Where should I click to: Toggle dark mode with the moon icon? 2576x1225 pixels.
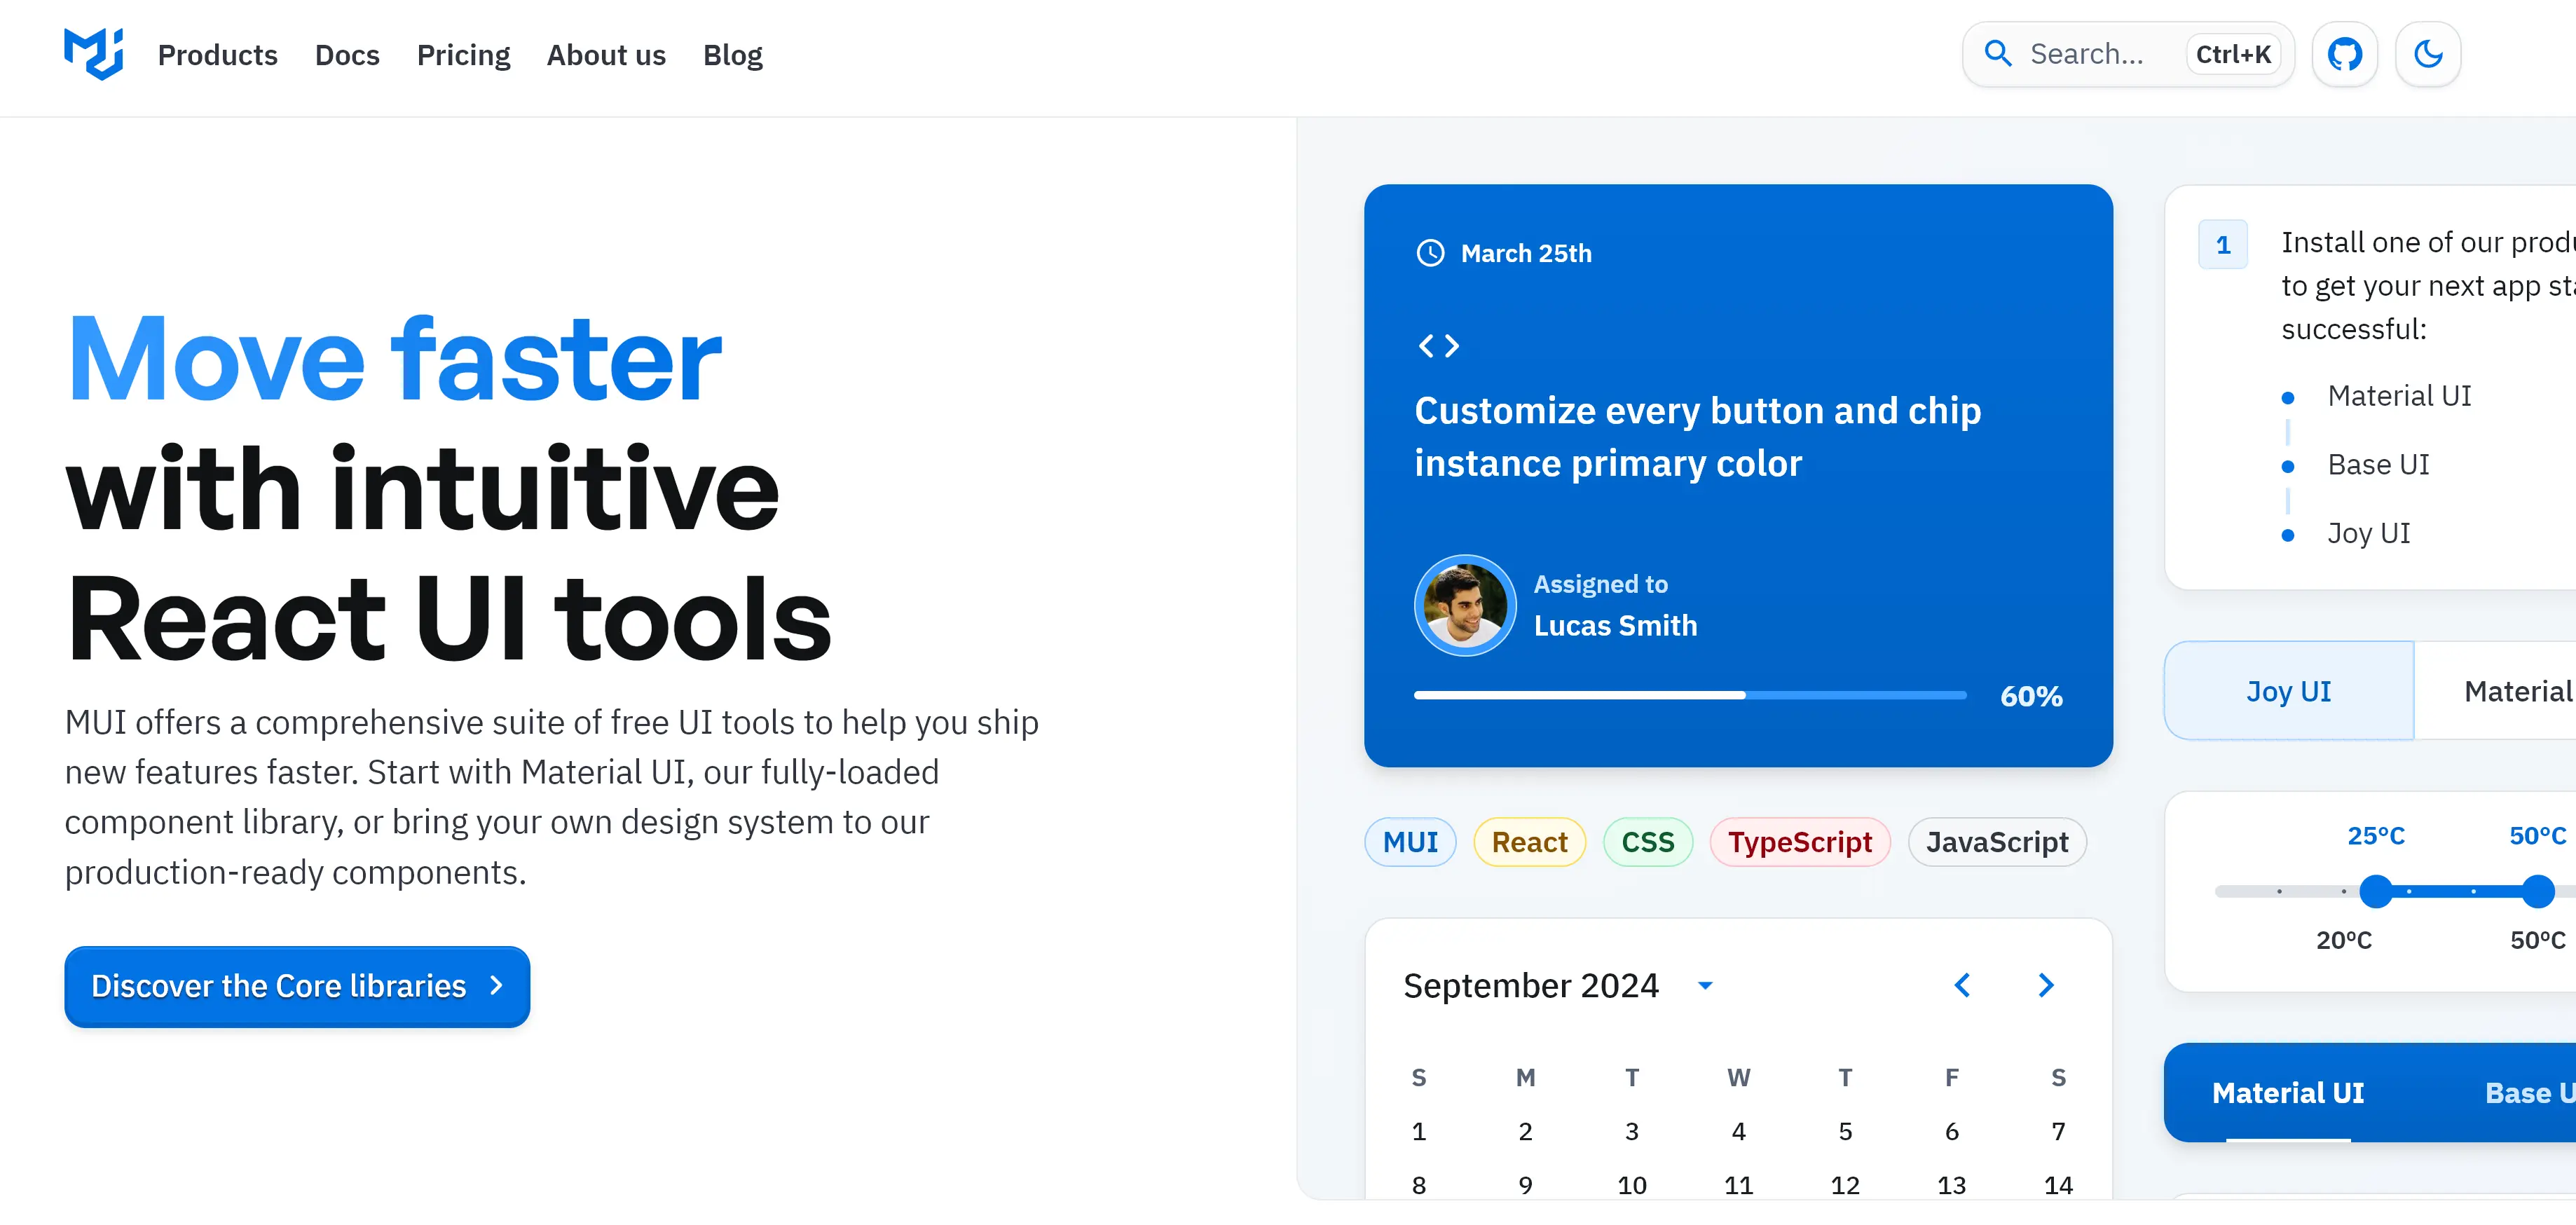pos(2428,54)
